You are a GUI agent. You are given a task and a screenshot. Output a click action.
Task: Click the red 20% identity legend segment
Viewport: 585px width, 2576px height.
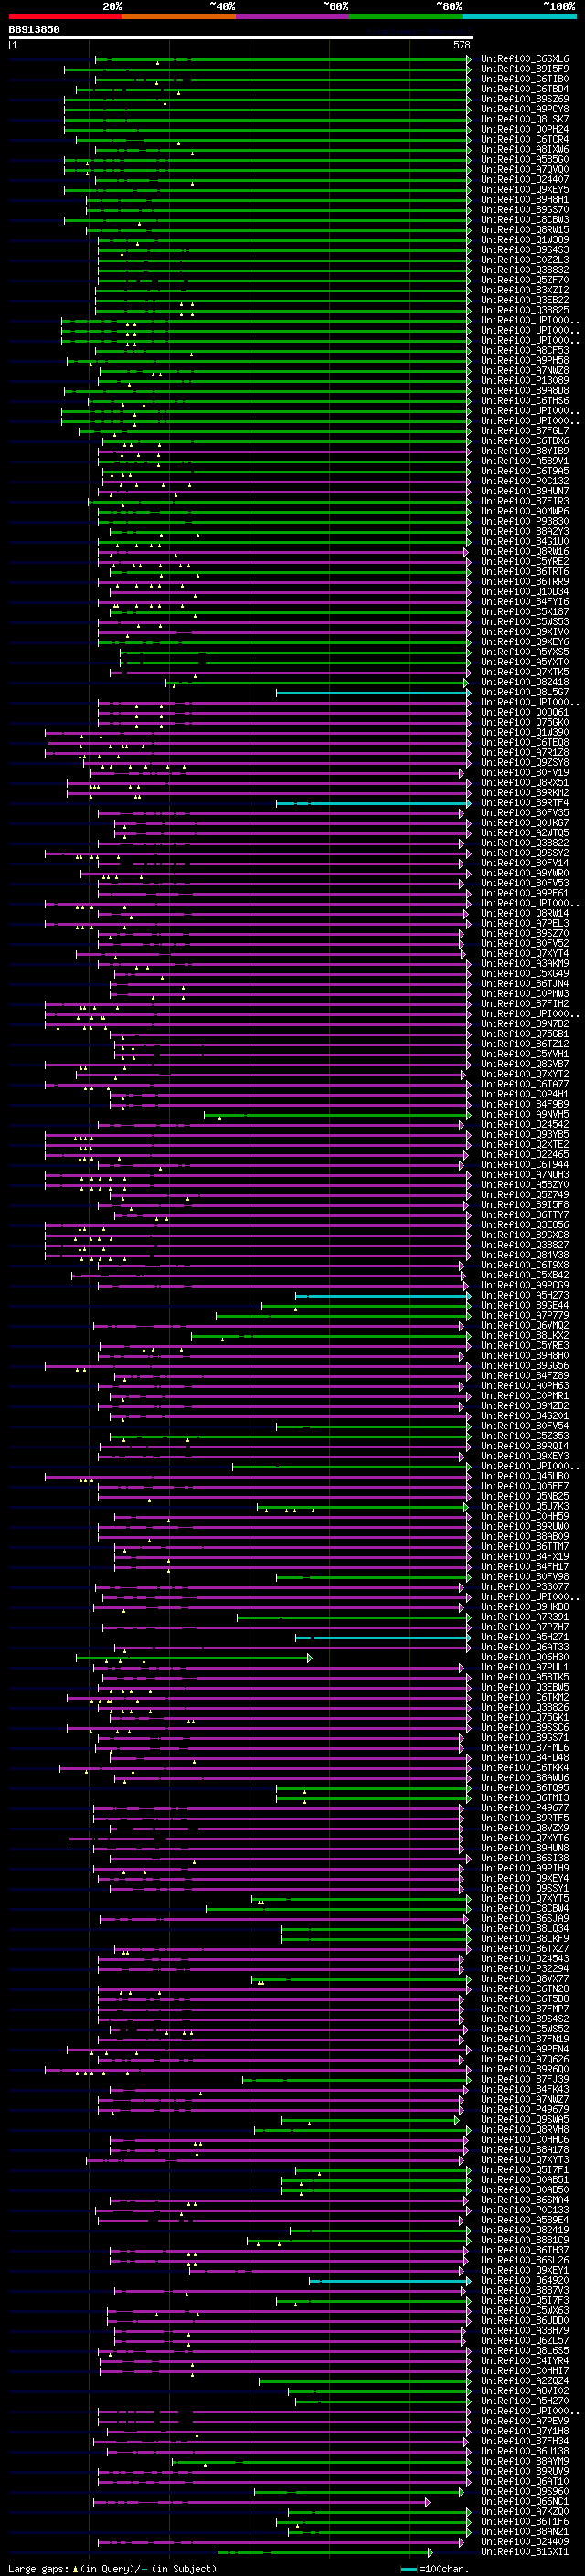(x=65, y=17)
